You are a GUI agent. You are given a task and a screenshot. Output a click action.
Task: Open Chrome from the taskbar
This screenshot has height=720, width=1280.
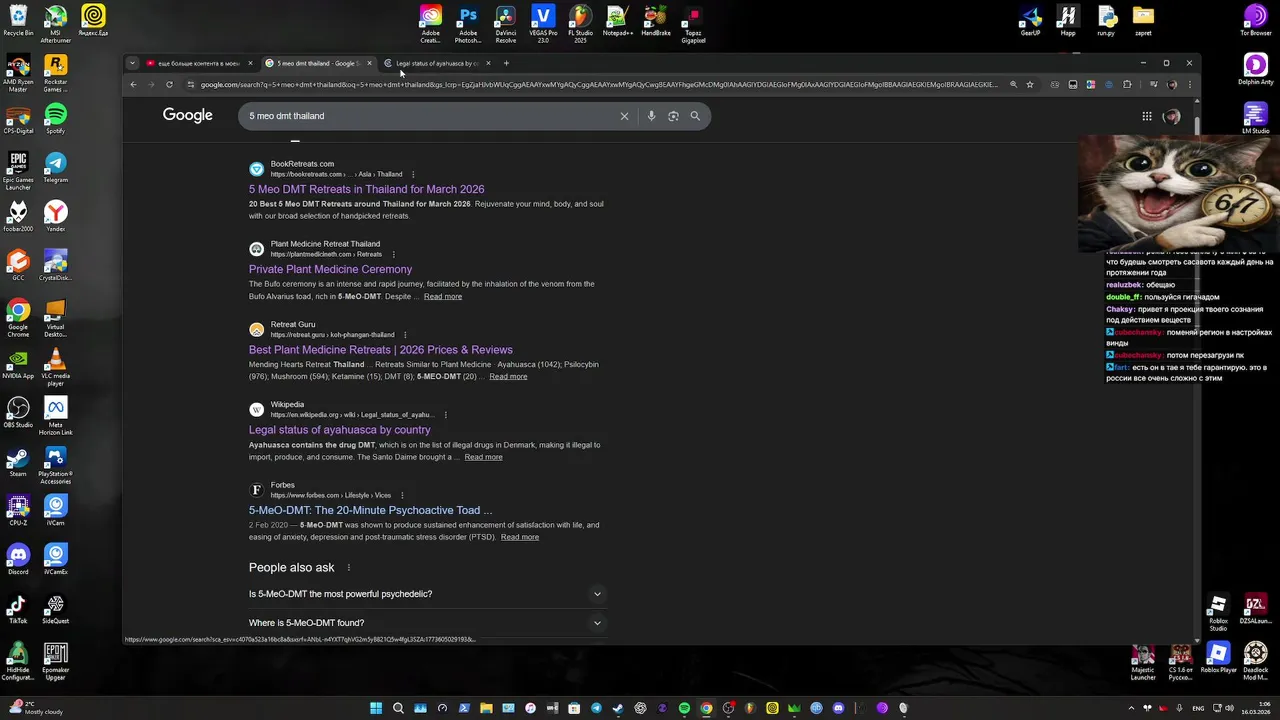(x=706, y=708)
